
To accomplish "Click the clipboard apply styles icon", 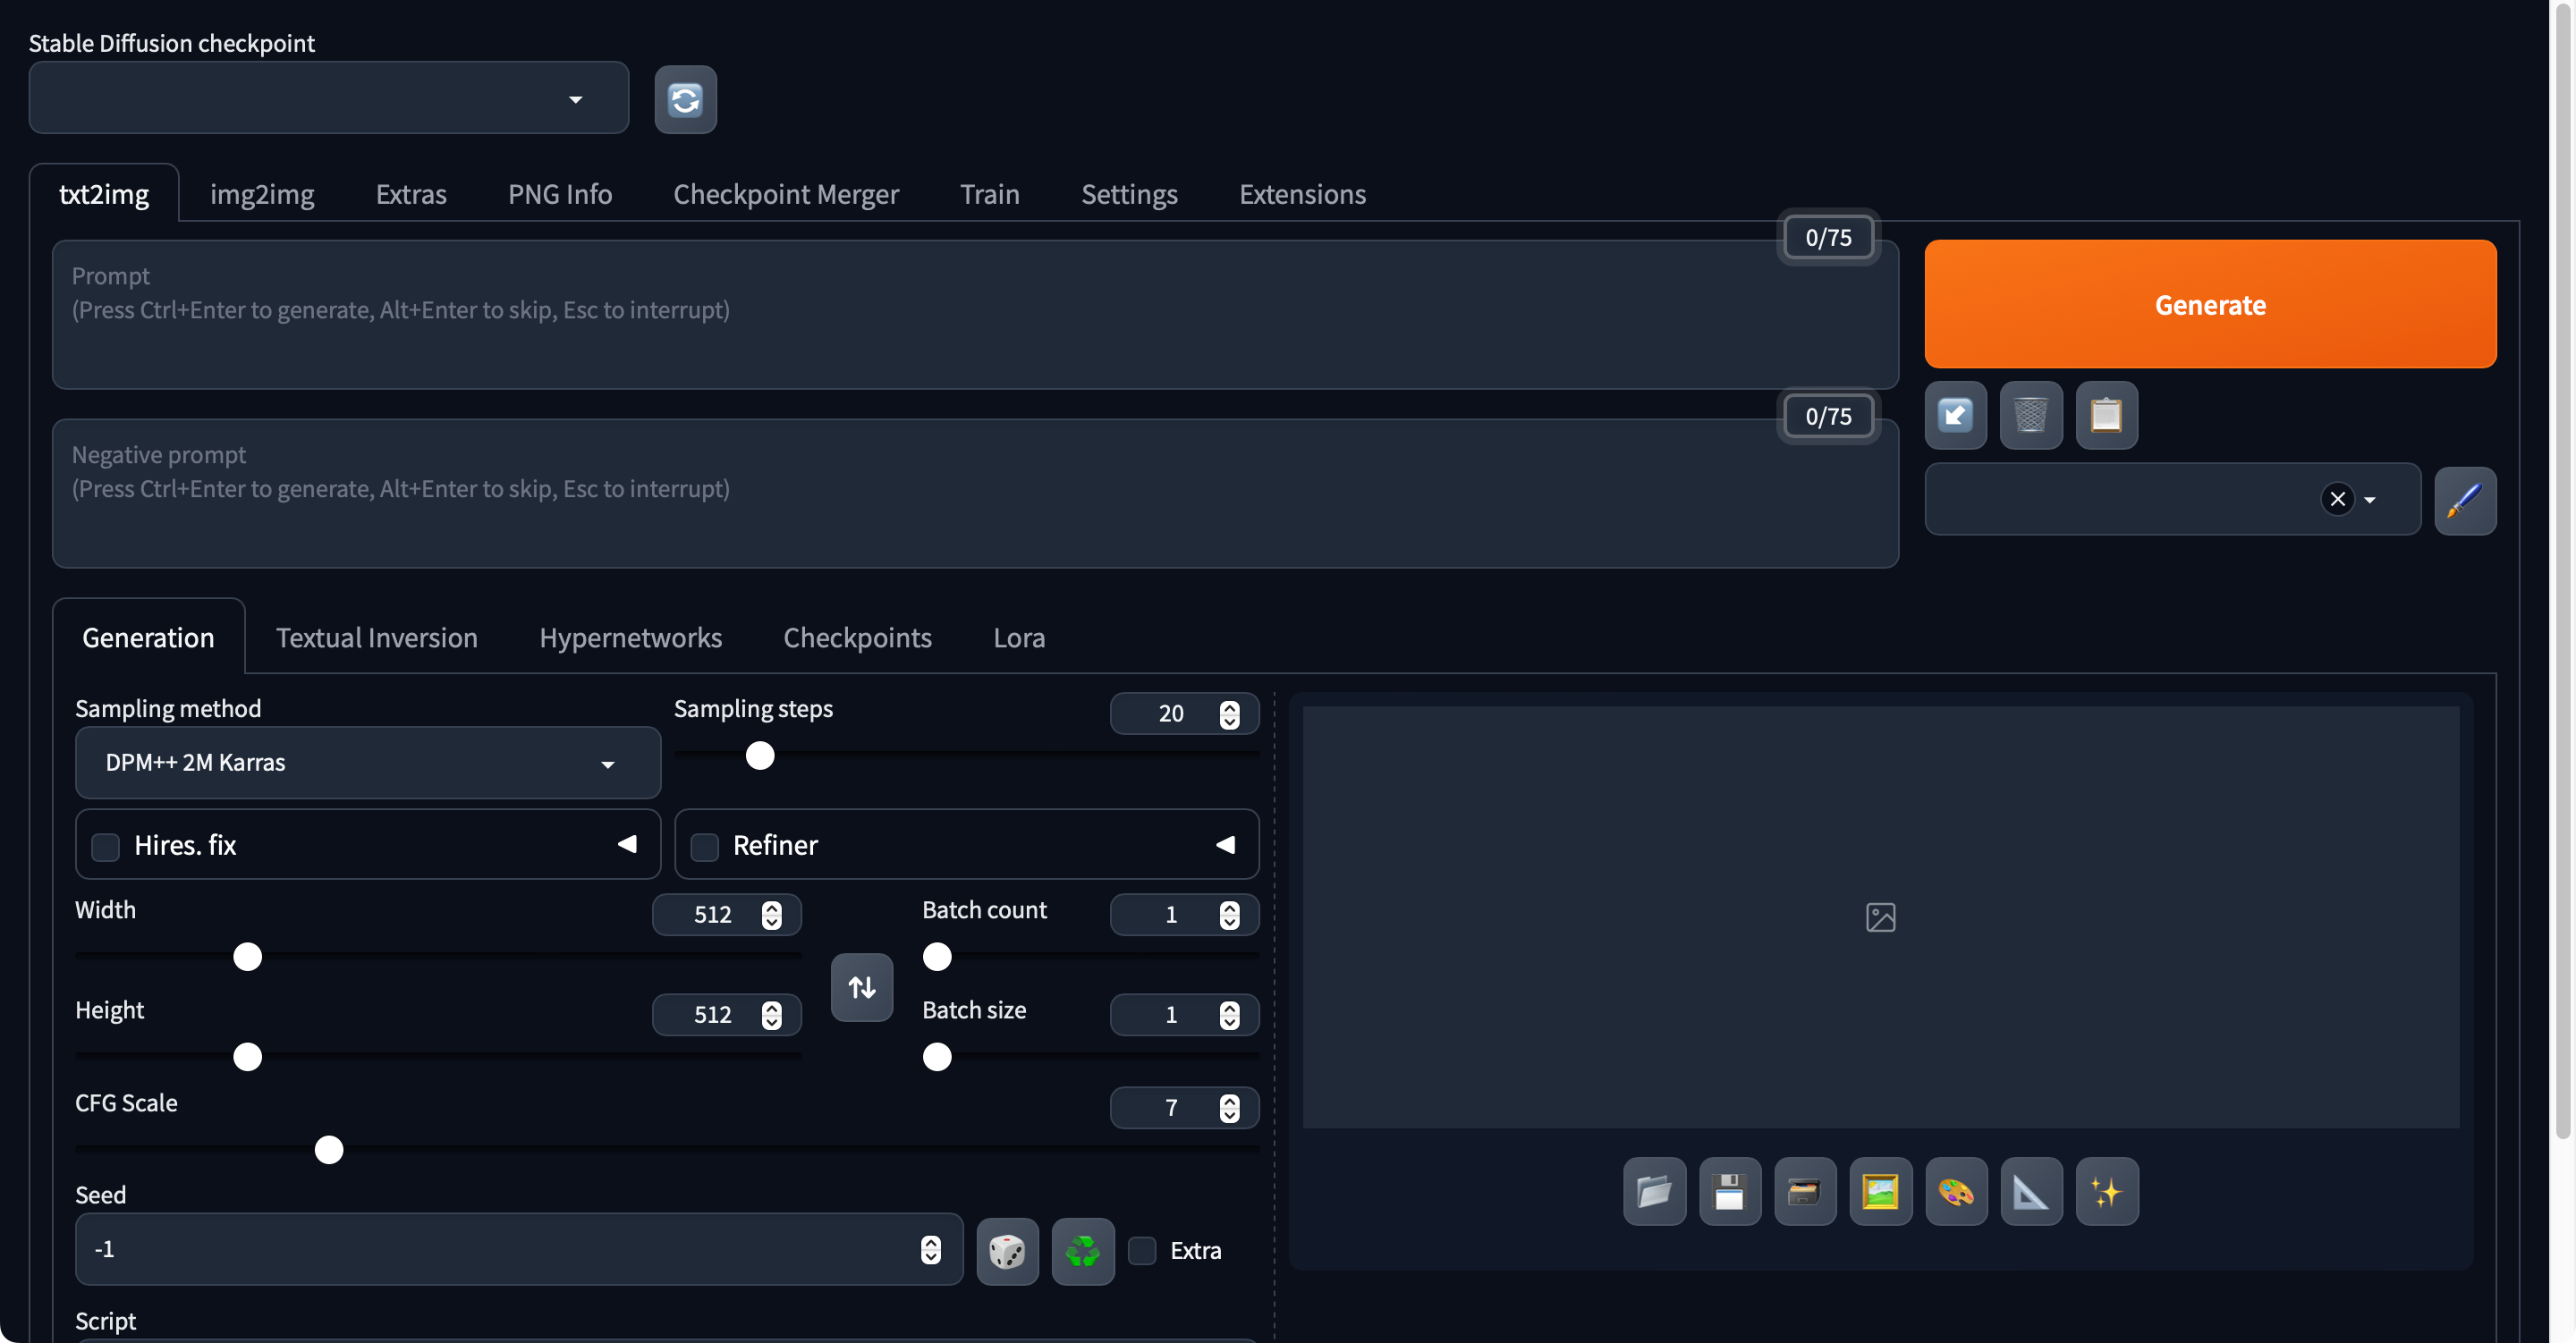I will [2106, 414].
